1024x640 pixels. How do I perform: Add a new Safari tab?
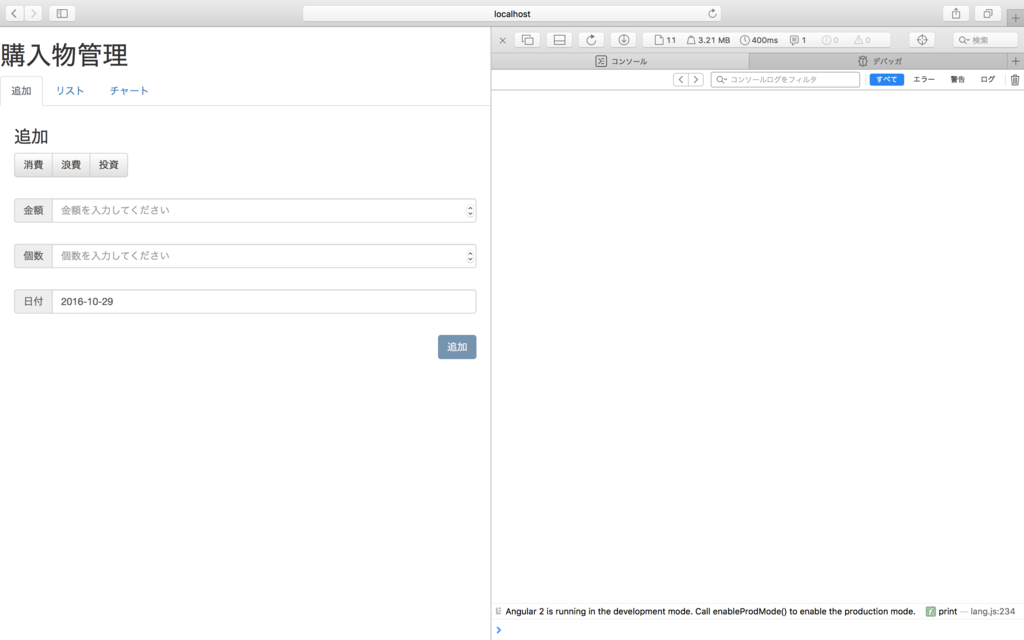1015,18
